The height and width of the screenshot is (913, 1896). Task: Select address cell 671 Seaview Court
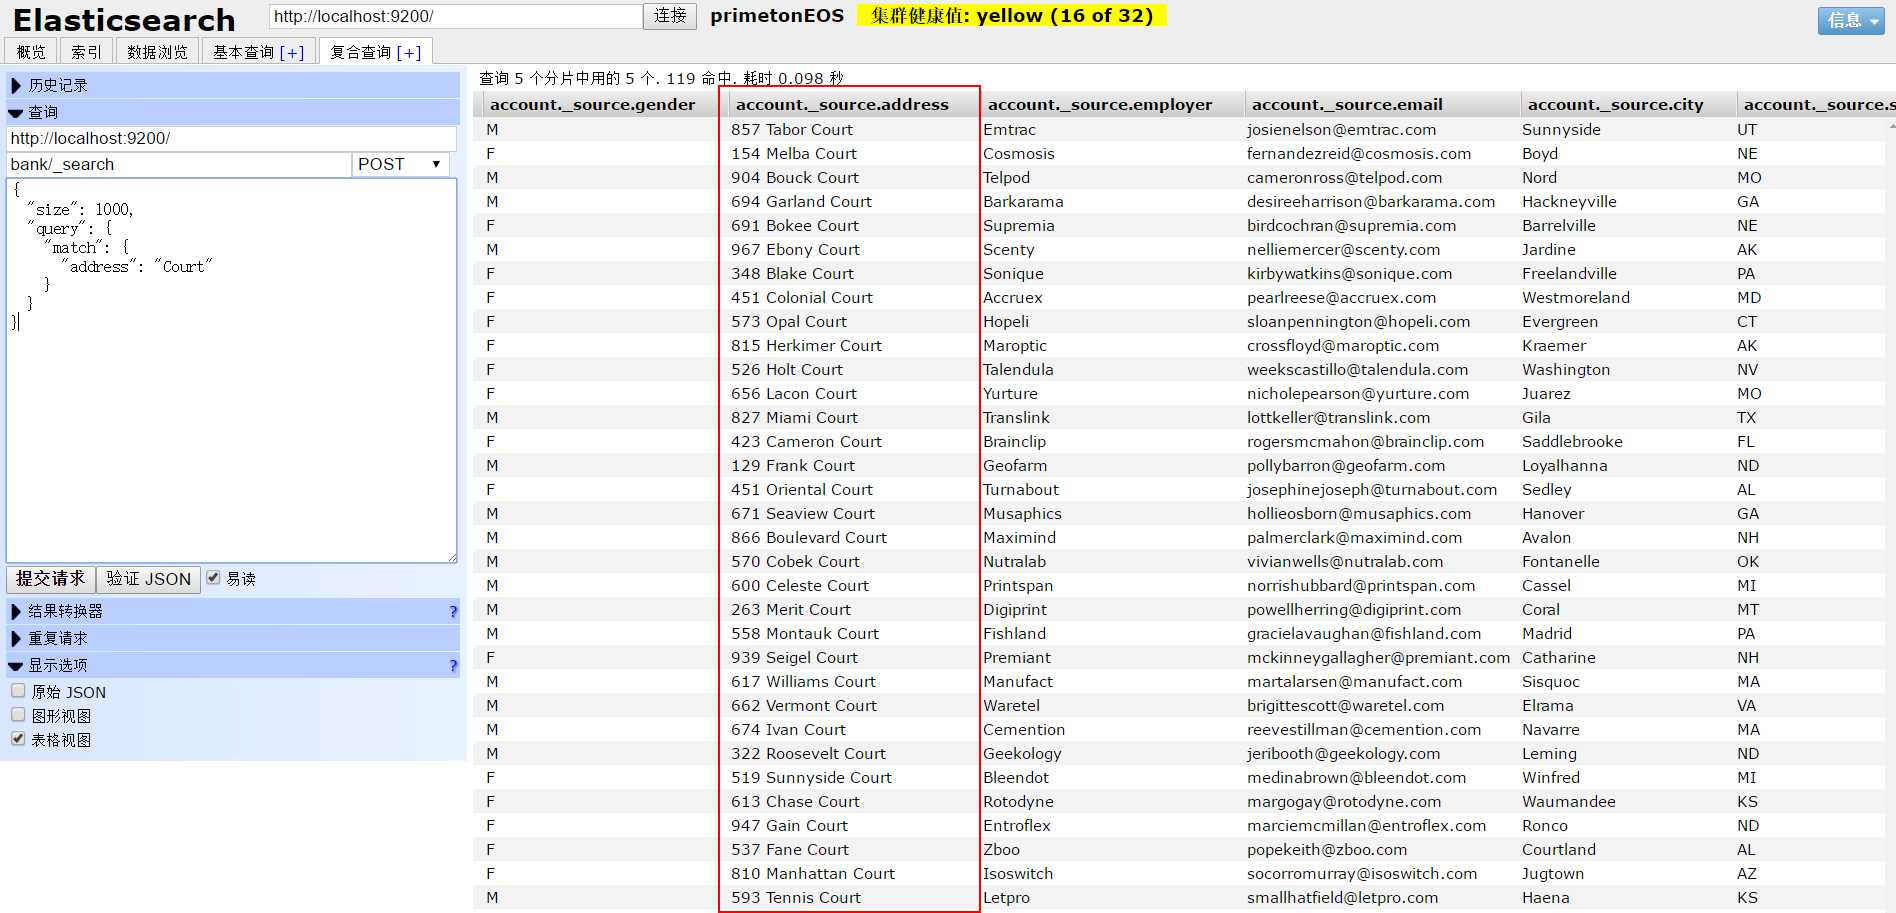803,514
